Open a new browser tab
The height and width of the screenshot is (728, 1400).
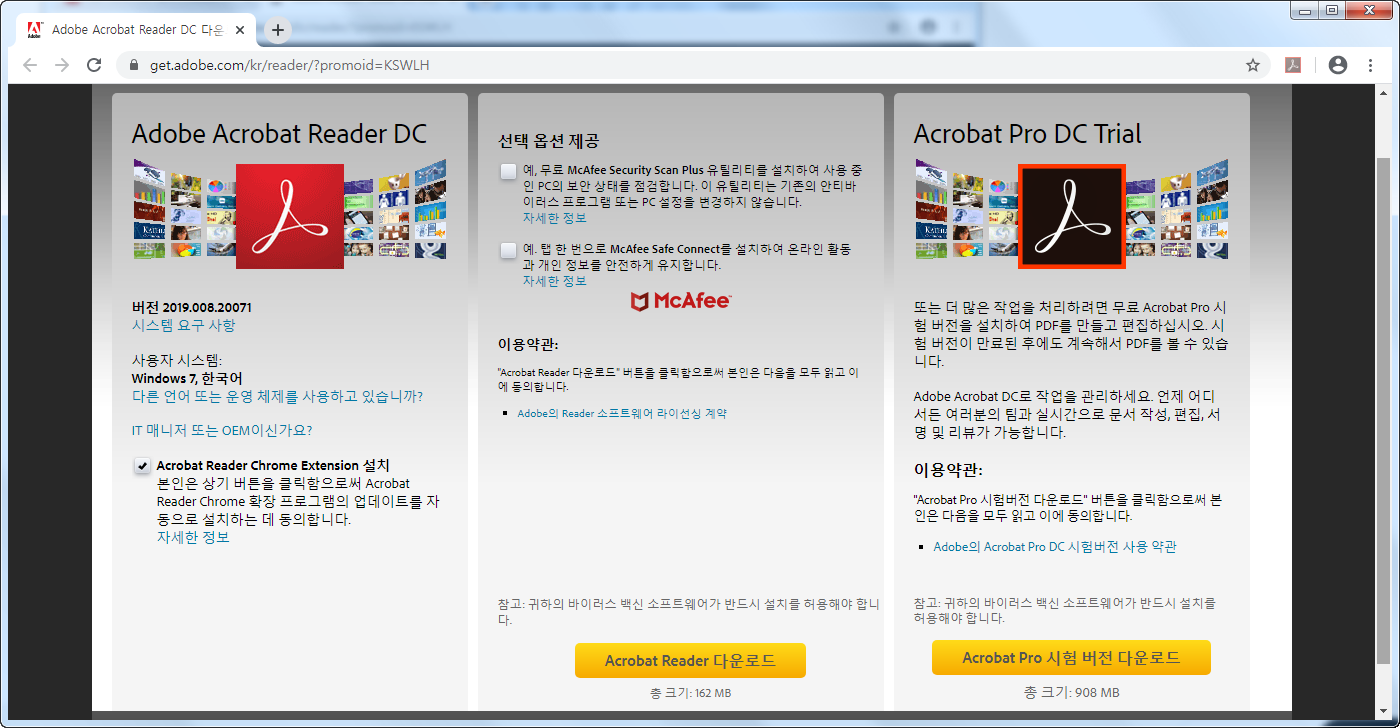tap(278, 30)
